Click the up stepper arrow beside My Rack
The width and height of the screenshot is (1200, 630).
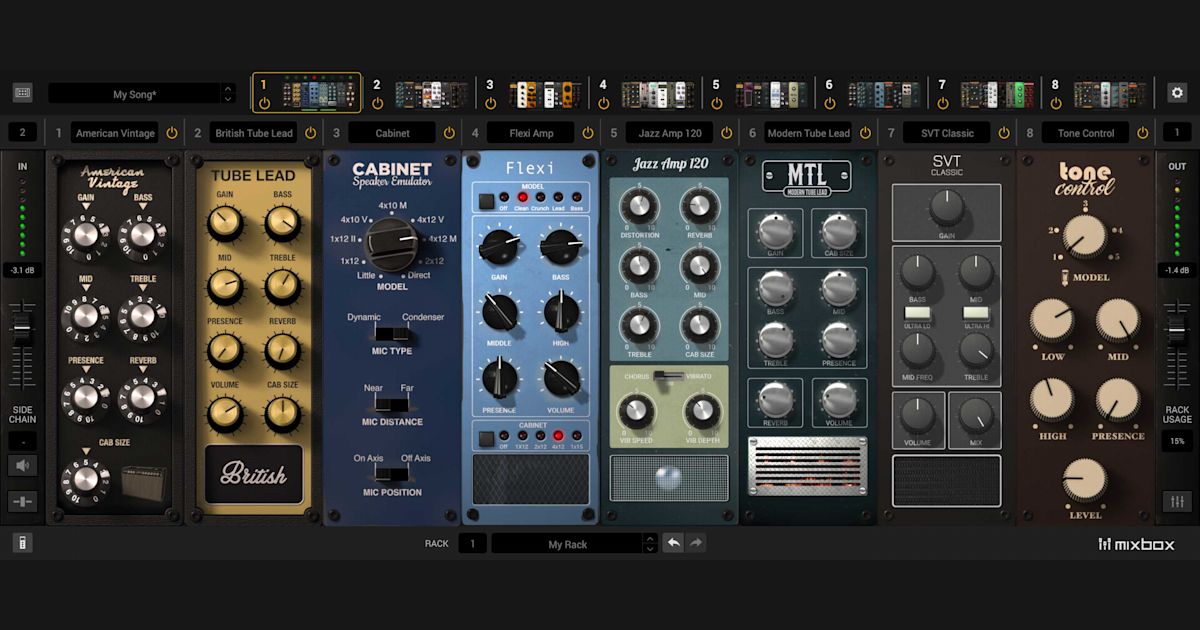click(x=651, y=539)
